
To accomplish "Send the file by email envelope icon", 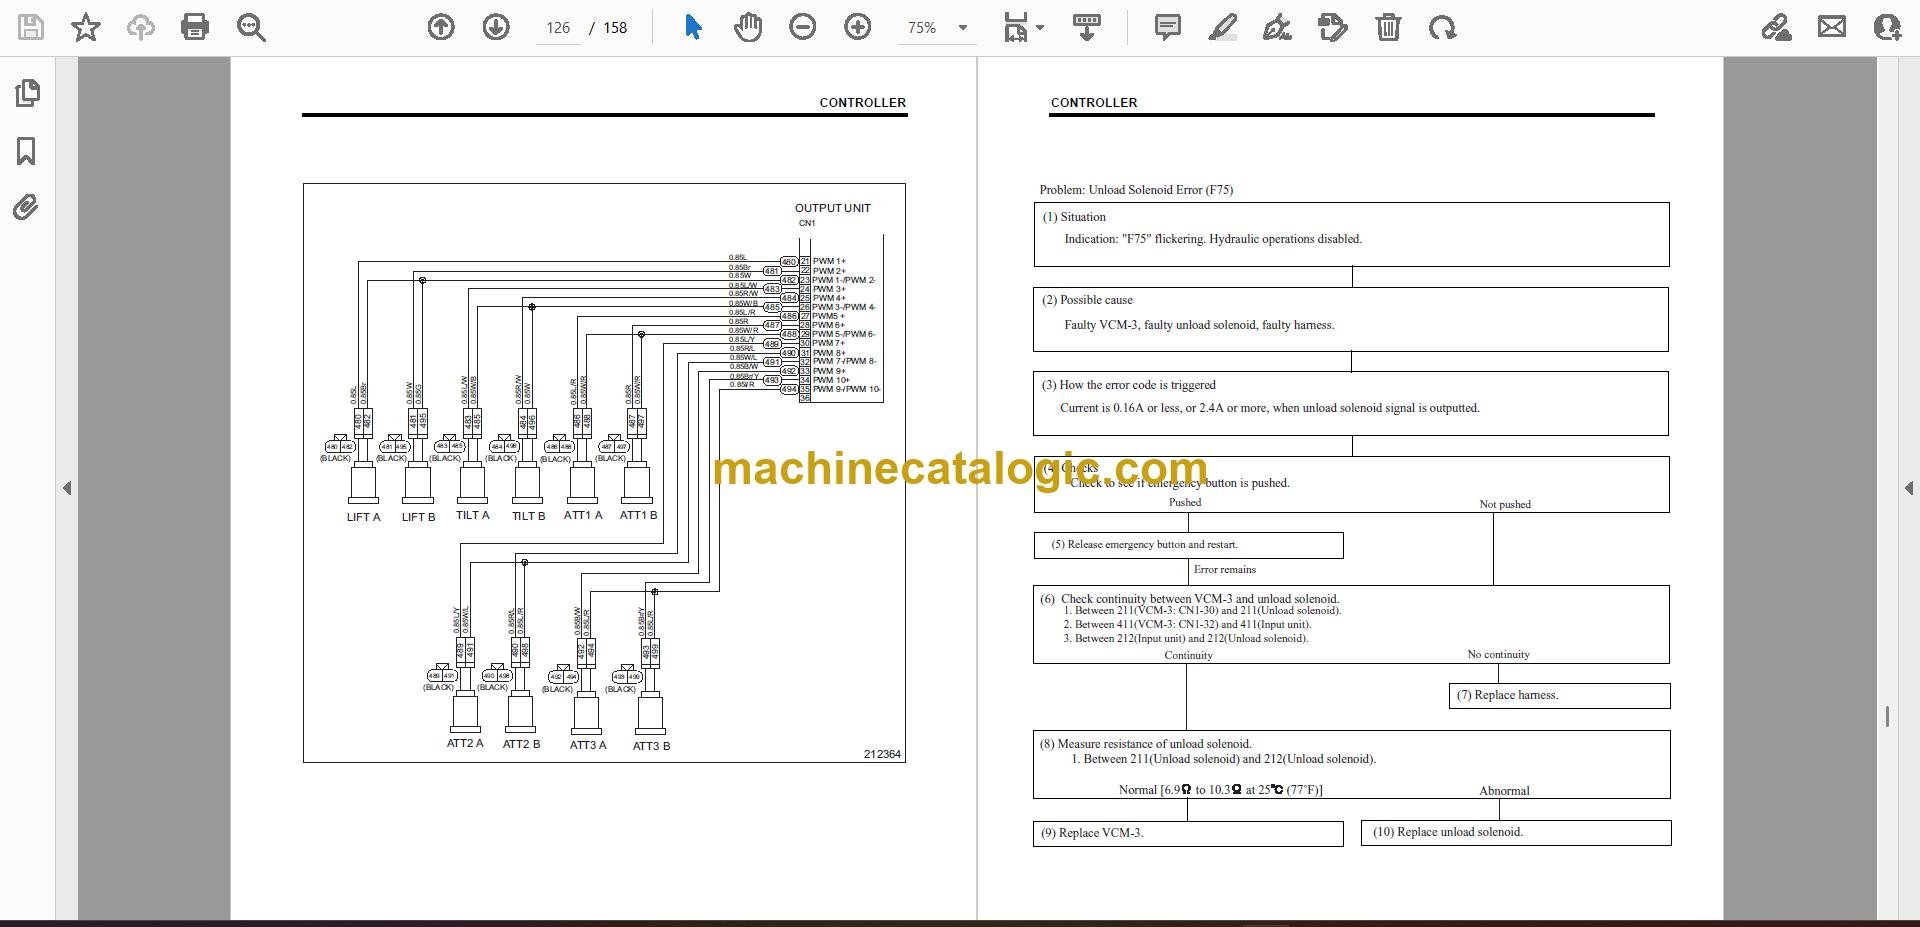I will click(1832, 27).
